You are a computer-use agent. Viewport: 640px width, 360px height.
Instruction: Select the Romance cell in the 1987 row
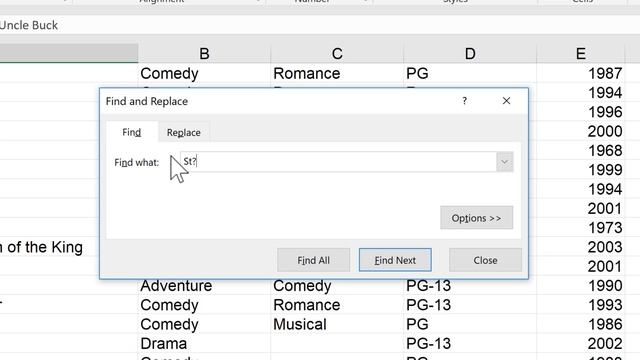[x=337, y=73]
